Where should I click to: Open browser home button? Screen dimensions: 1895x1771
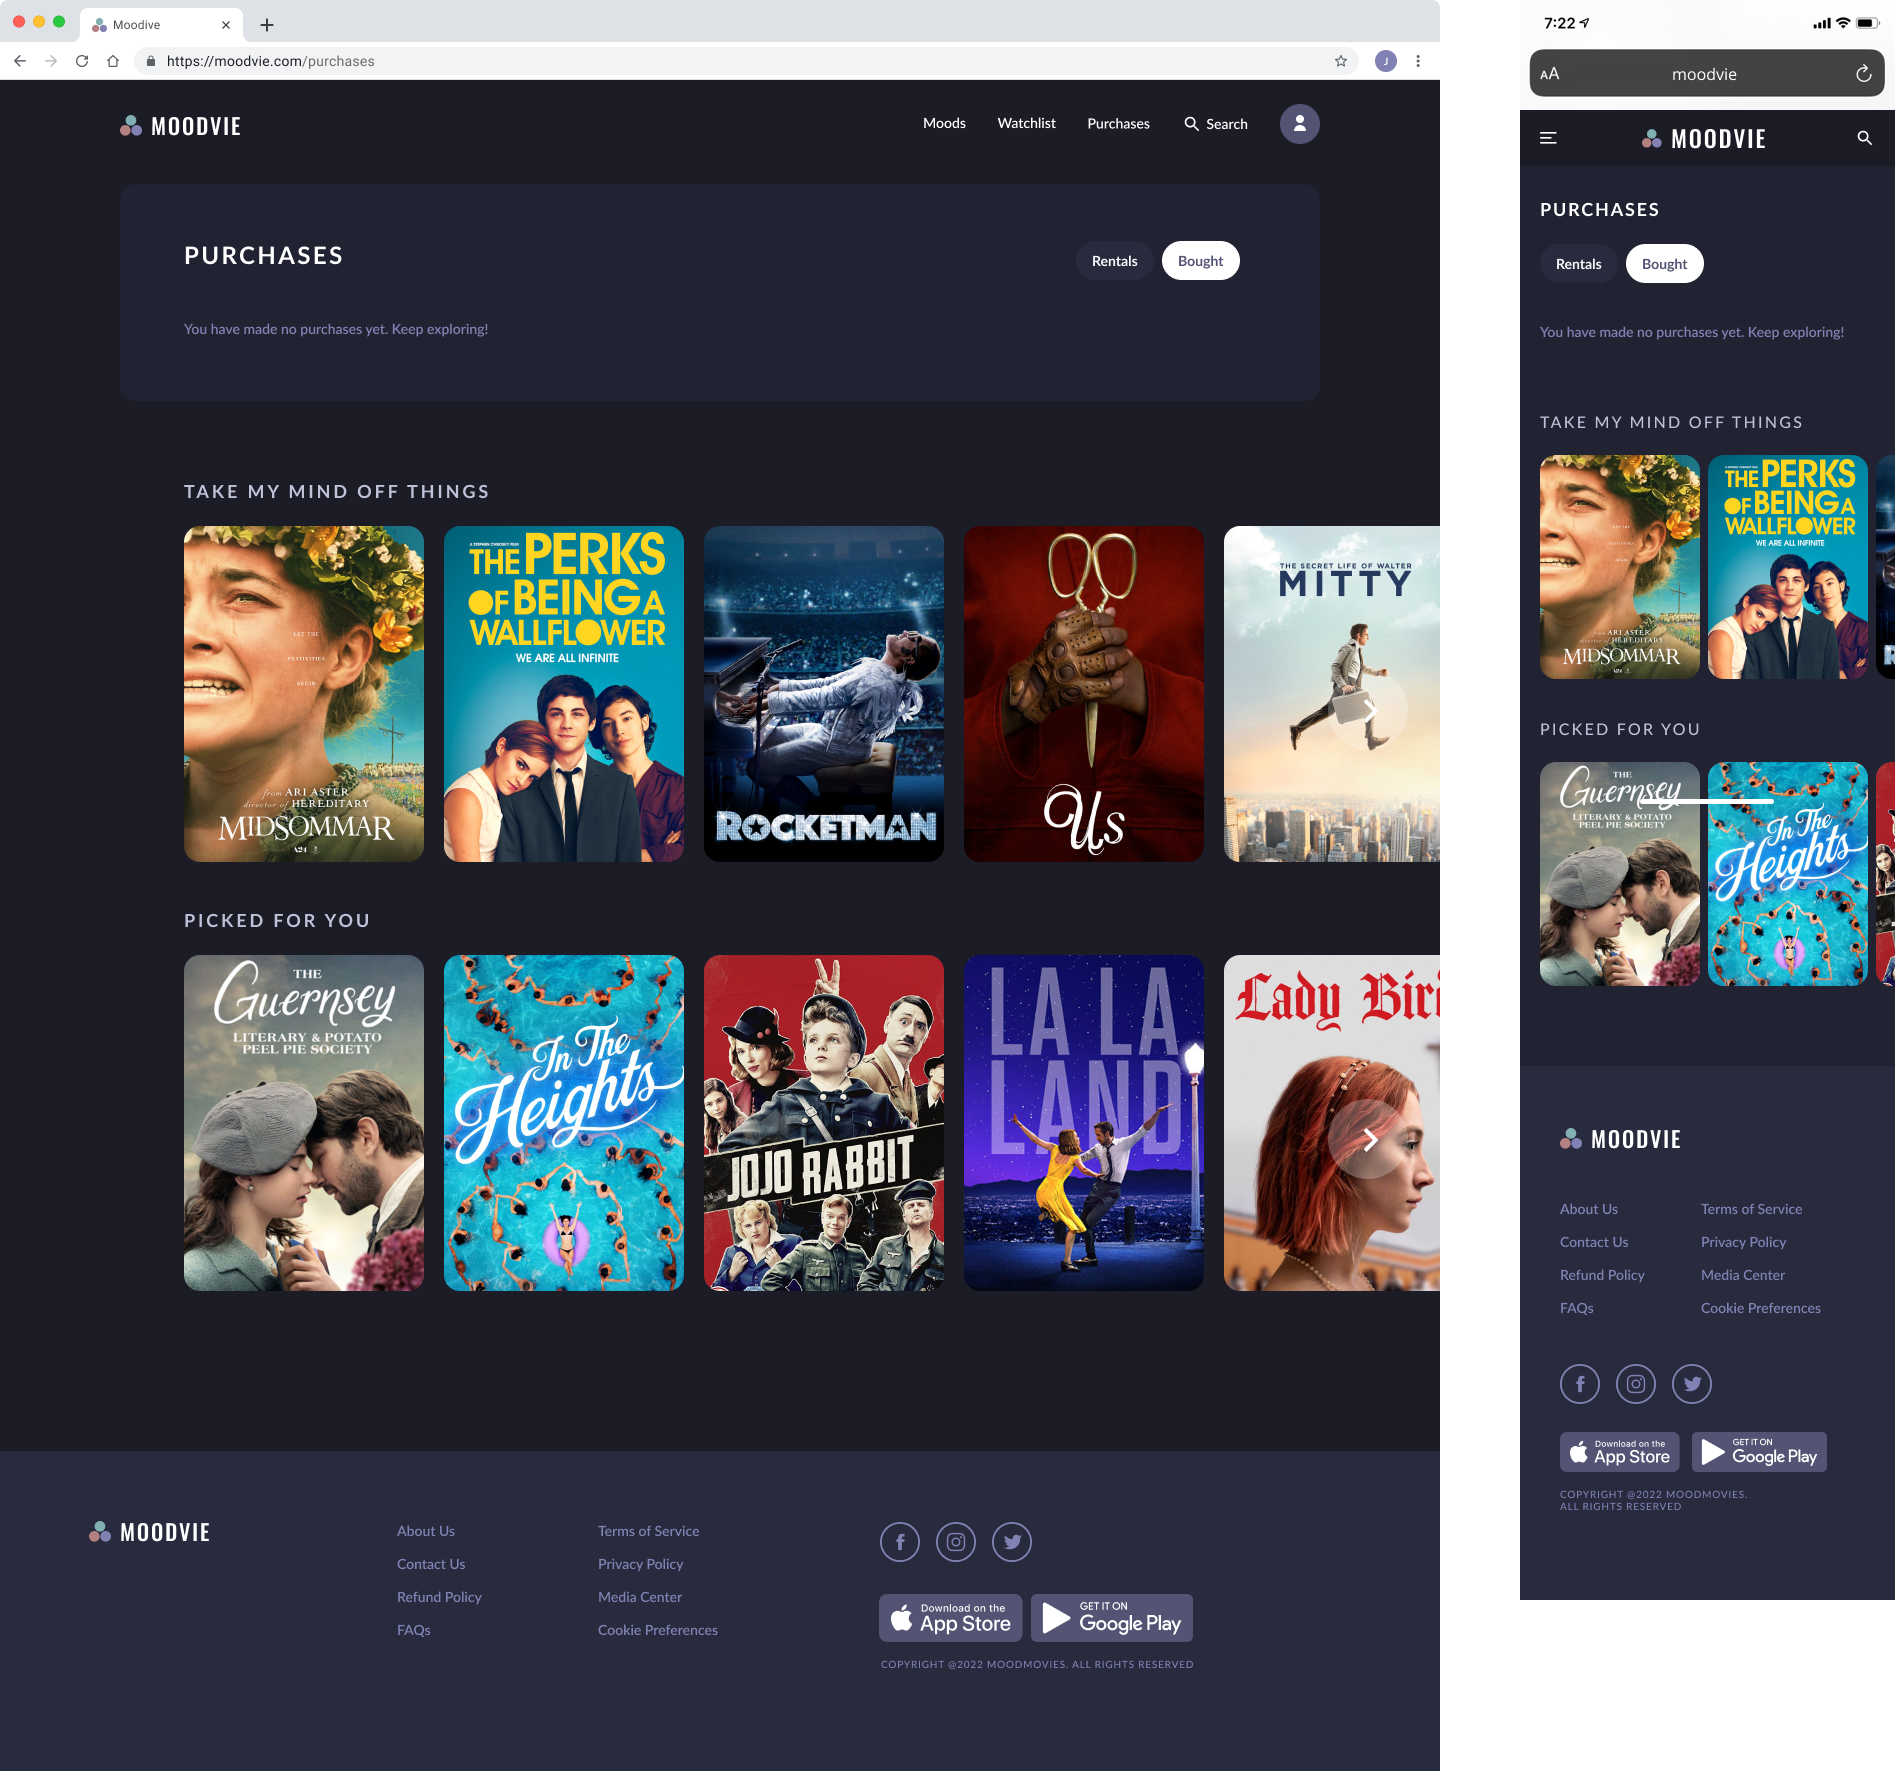coord(113,61)
